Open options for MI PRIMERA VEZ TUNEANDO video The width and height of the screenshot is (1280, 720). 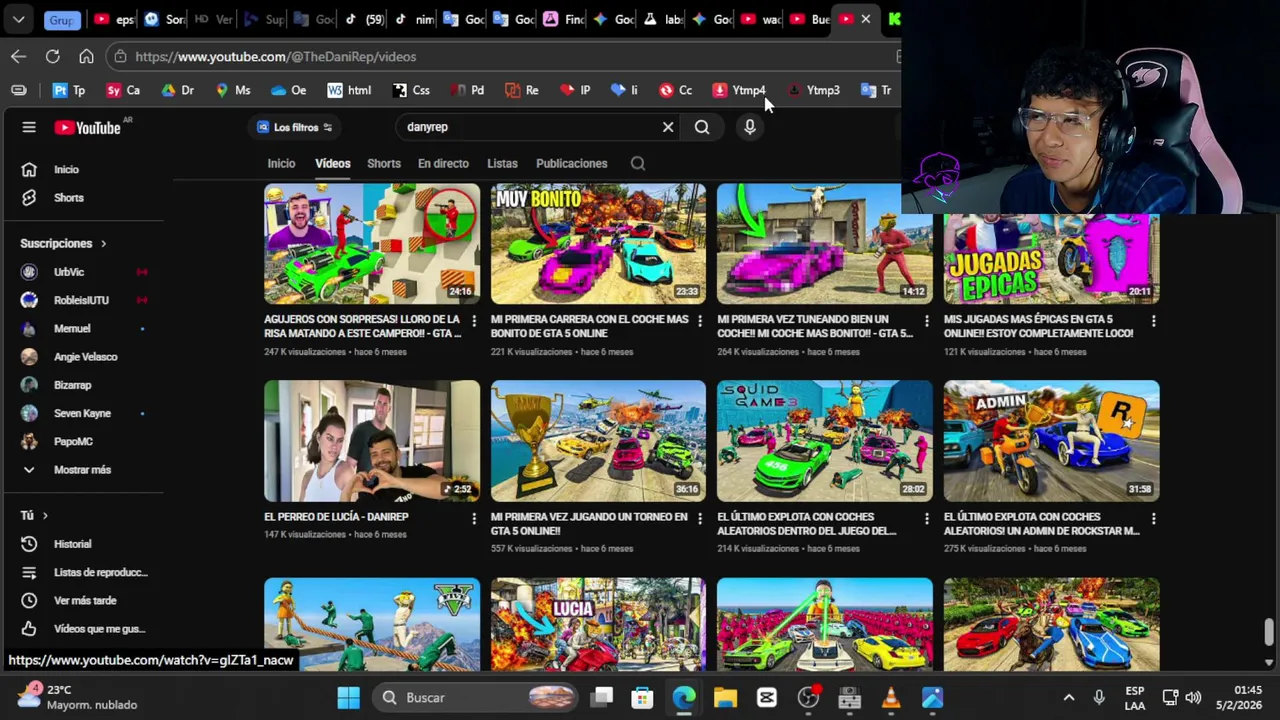pos(926,321)
